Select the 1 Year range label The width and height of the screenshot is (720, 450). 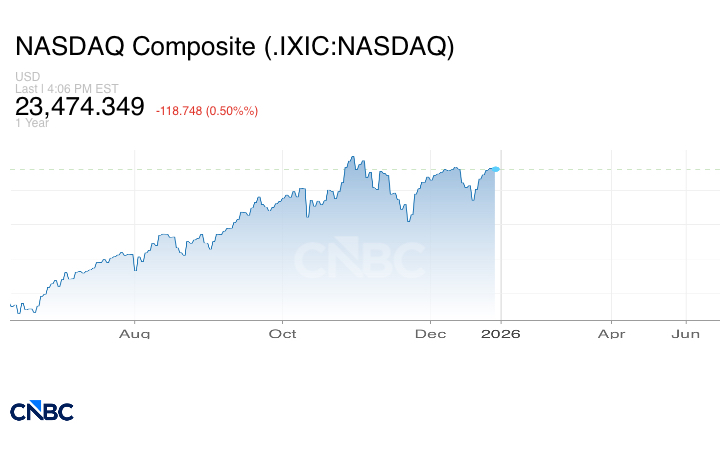pyautogui.click(x=32, y=123)
